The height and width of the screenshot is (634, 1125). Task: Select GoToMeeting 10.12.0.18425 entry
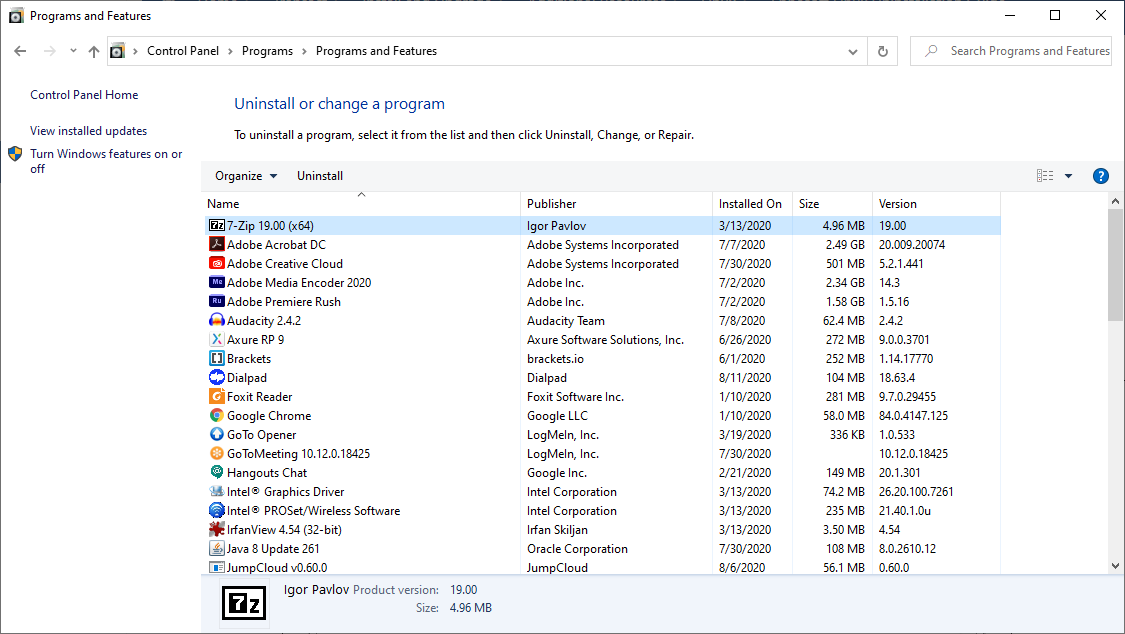[x=298, y=453]
